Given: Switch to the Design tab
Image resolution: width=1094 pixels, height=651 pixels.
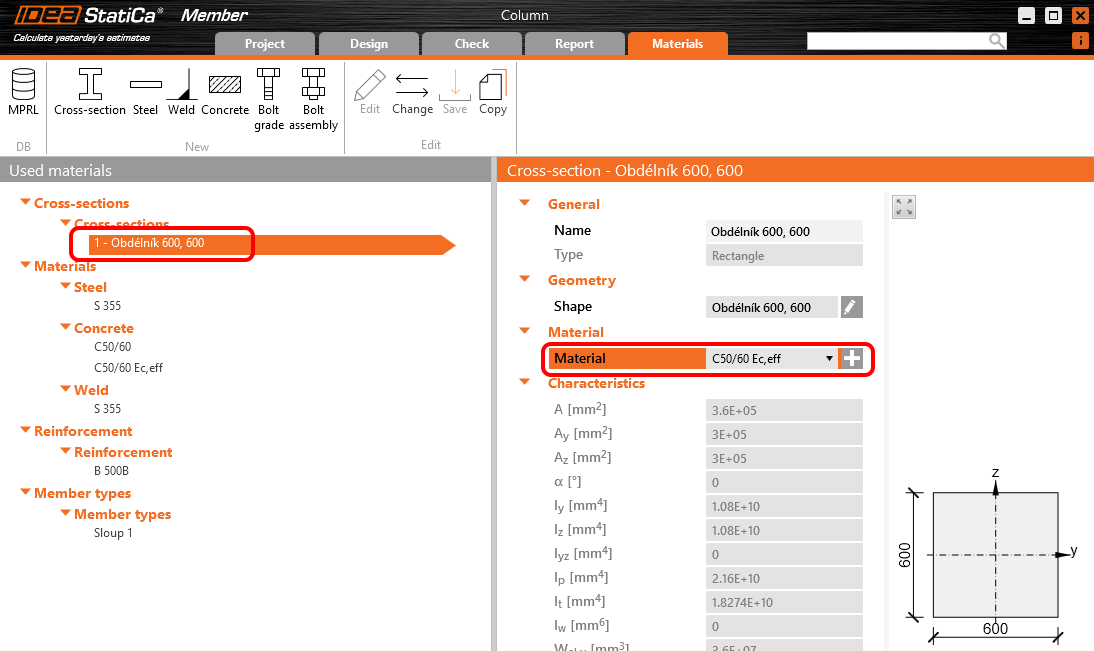Looking at the screenshot, I should (369, 44).
